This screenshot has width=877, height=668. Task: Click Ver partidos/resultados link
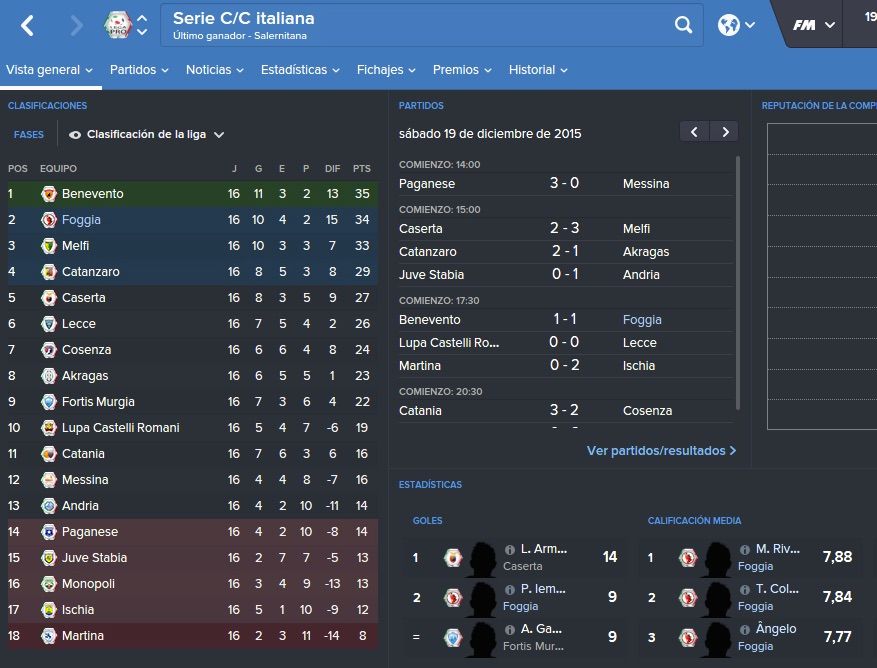[x=661, y=450]
